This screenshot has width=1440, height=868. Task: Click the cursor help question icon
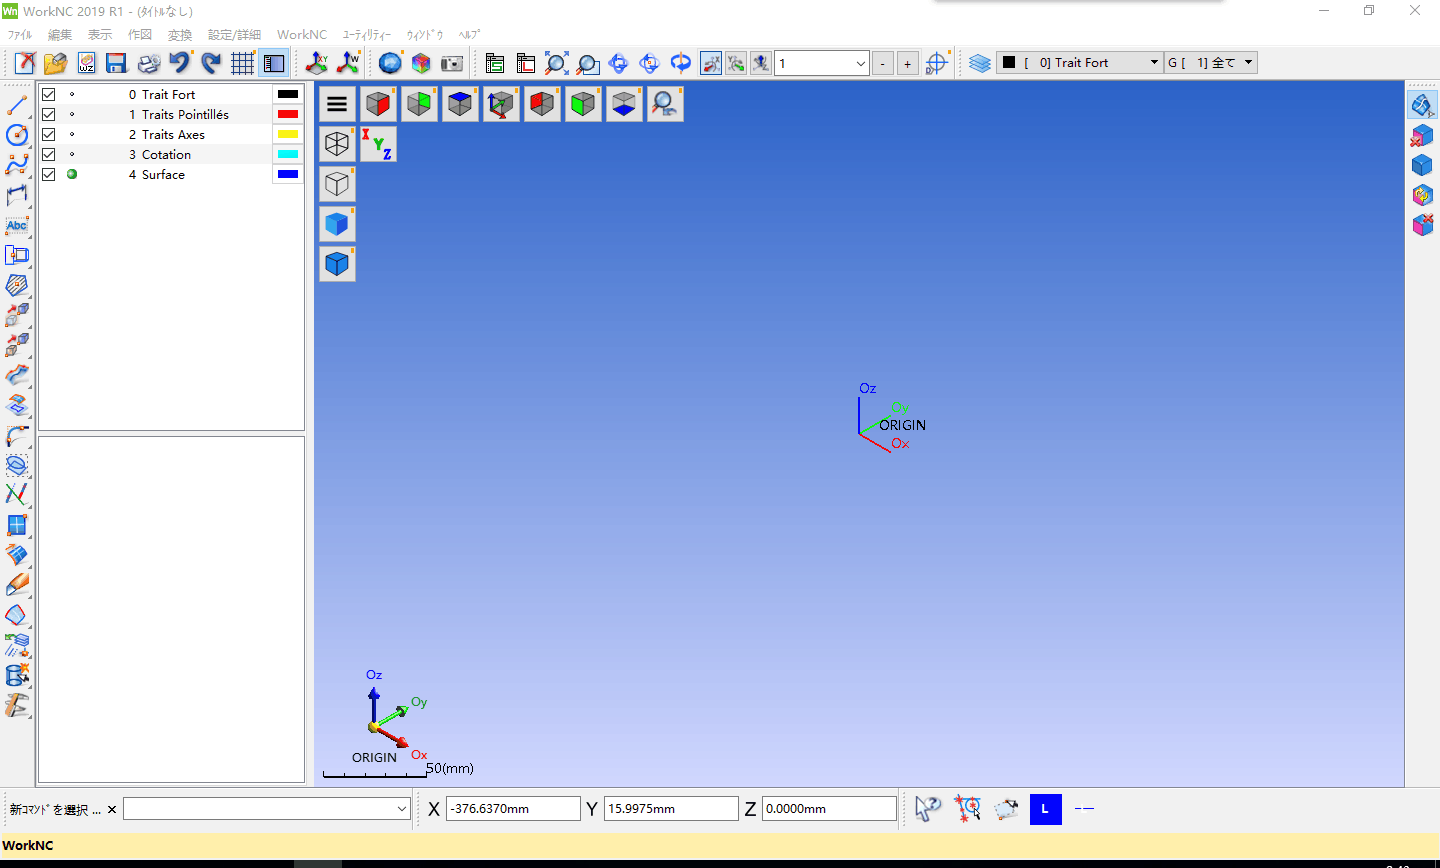(x=928, y=808)
